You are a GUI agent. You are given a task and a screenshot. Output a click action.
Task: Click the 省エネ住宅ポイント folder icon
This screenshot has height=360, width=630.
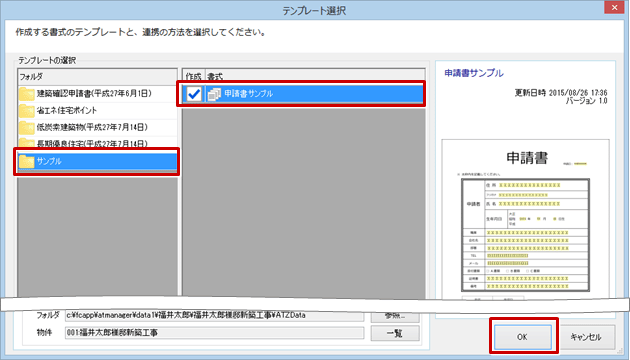tap(27, 111)
